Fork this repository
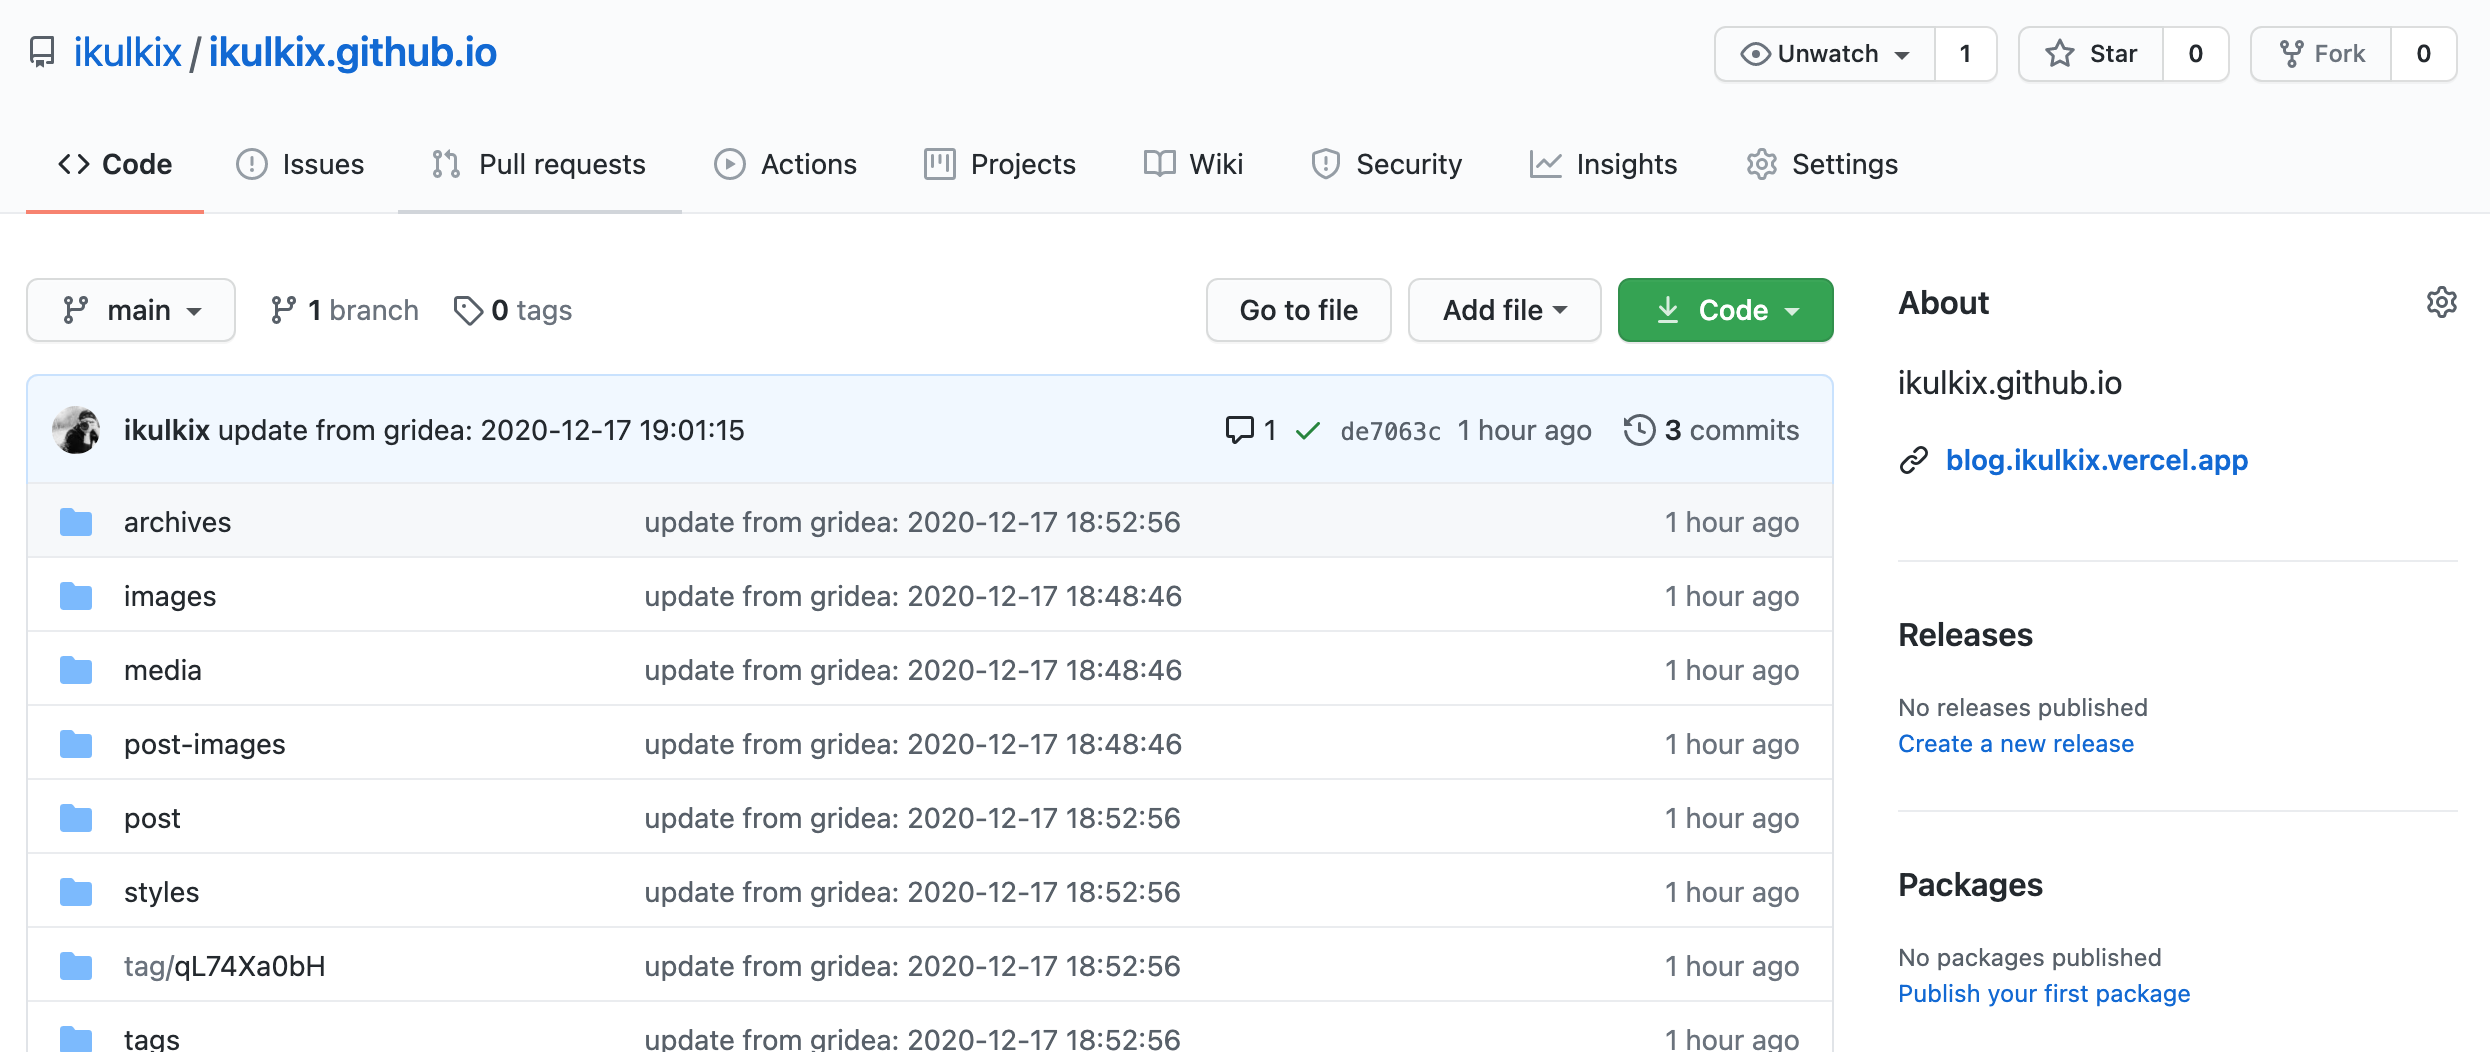The height and width of the screenshot is (1052, 2490). coord(2321,54)
